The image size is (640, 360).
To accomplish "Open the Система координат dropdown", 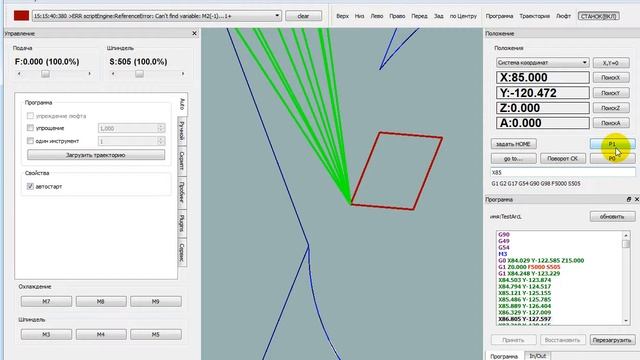I will tap(542, 63).
